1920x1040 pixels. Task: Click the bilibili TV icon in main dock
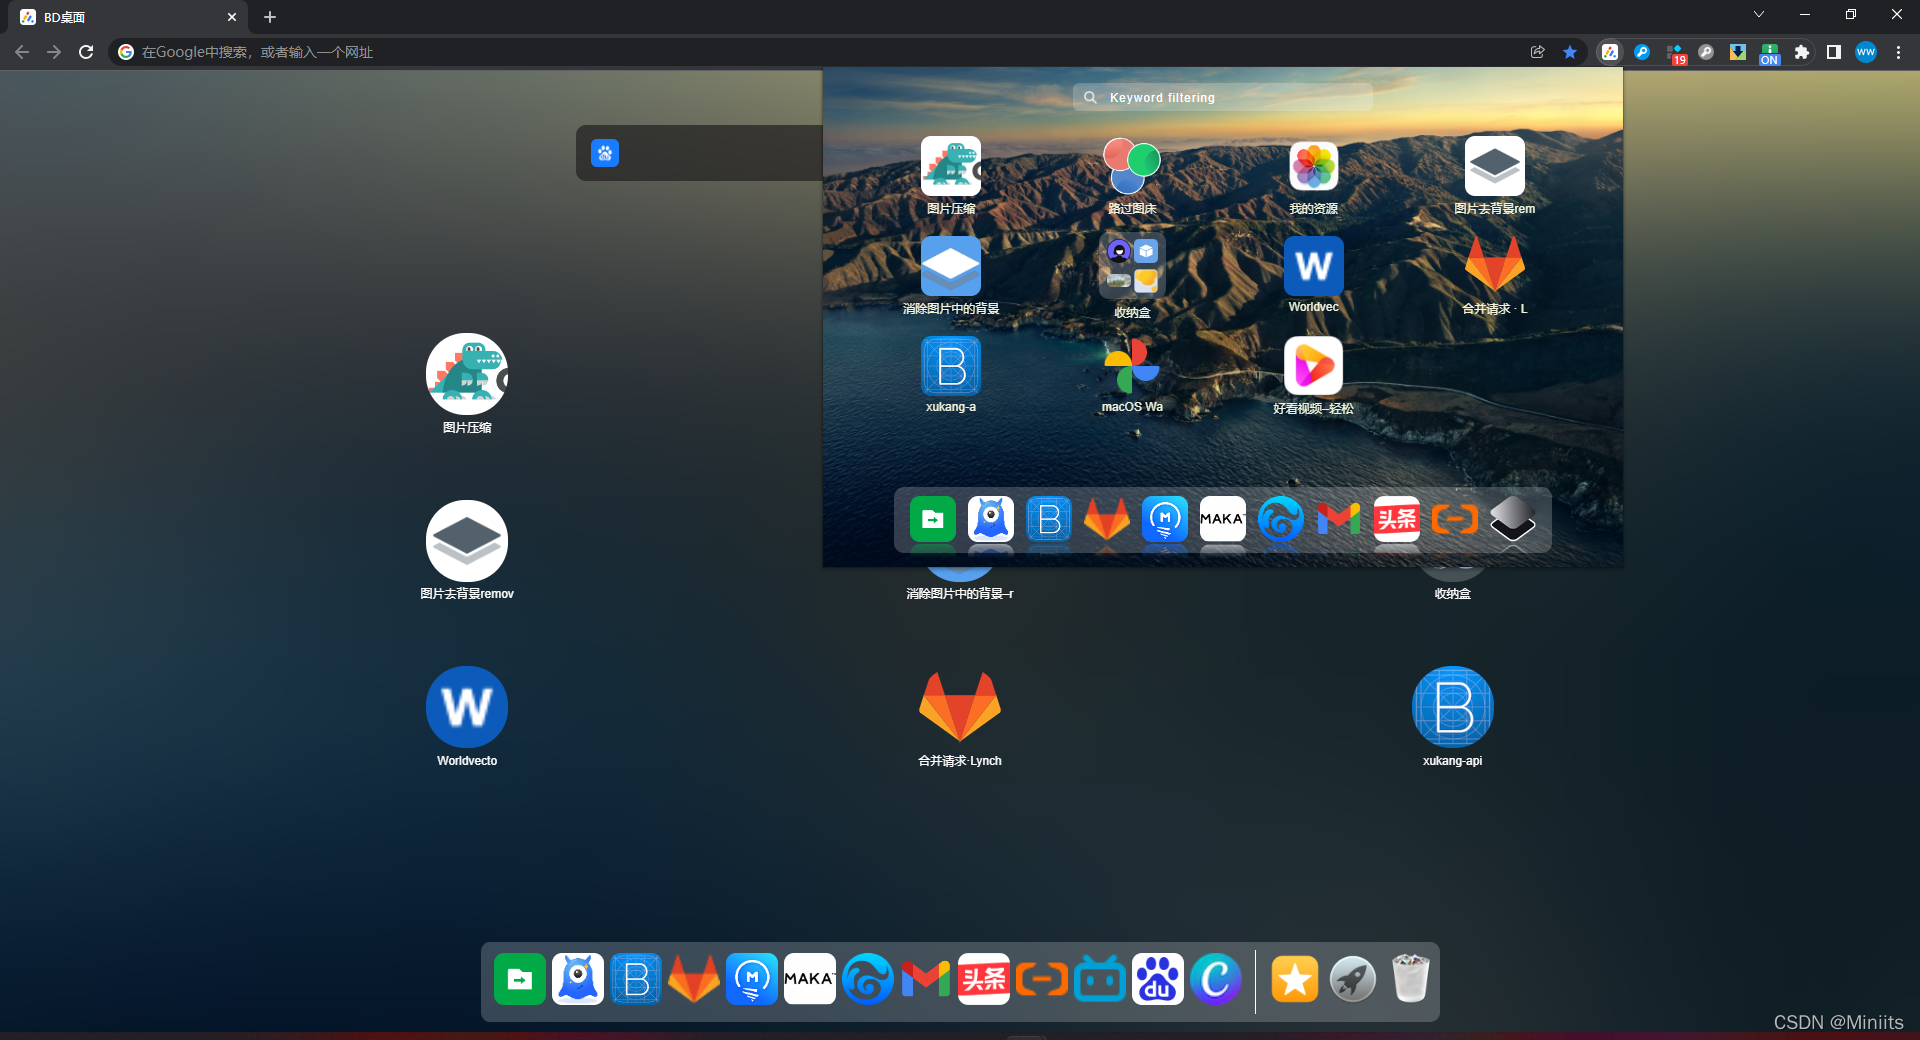point(1100,979)
